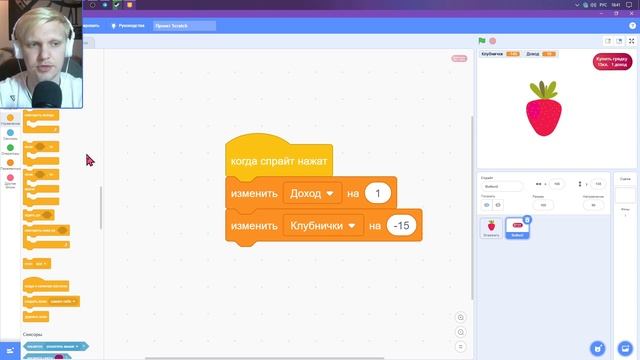
Task: Click the sprite direction field
Action: tap(593, 205)
